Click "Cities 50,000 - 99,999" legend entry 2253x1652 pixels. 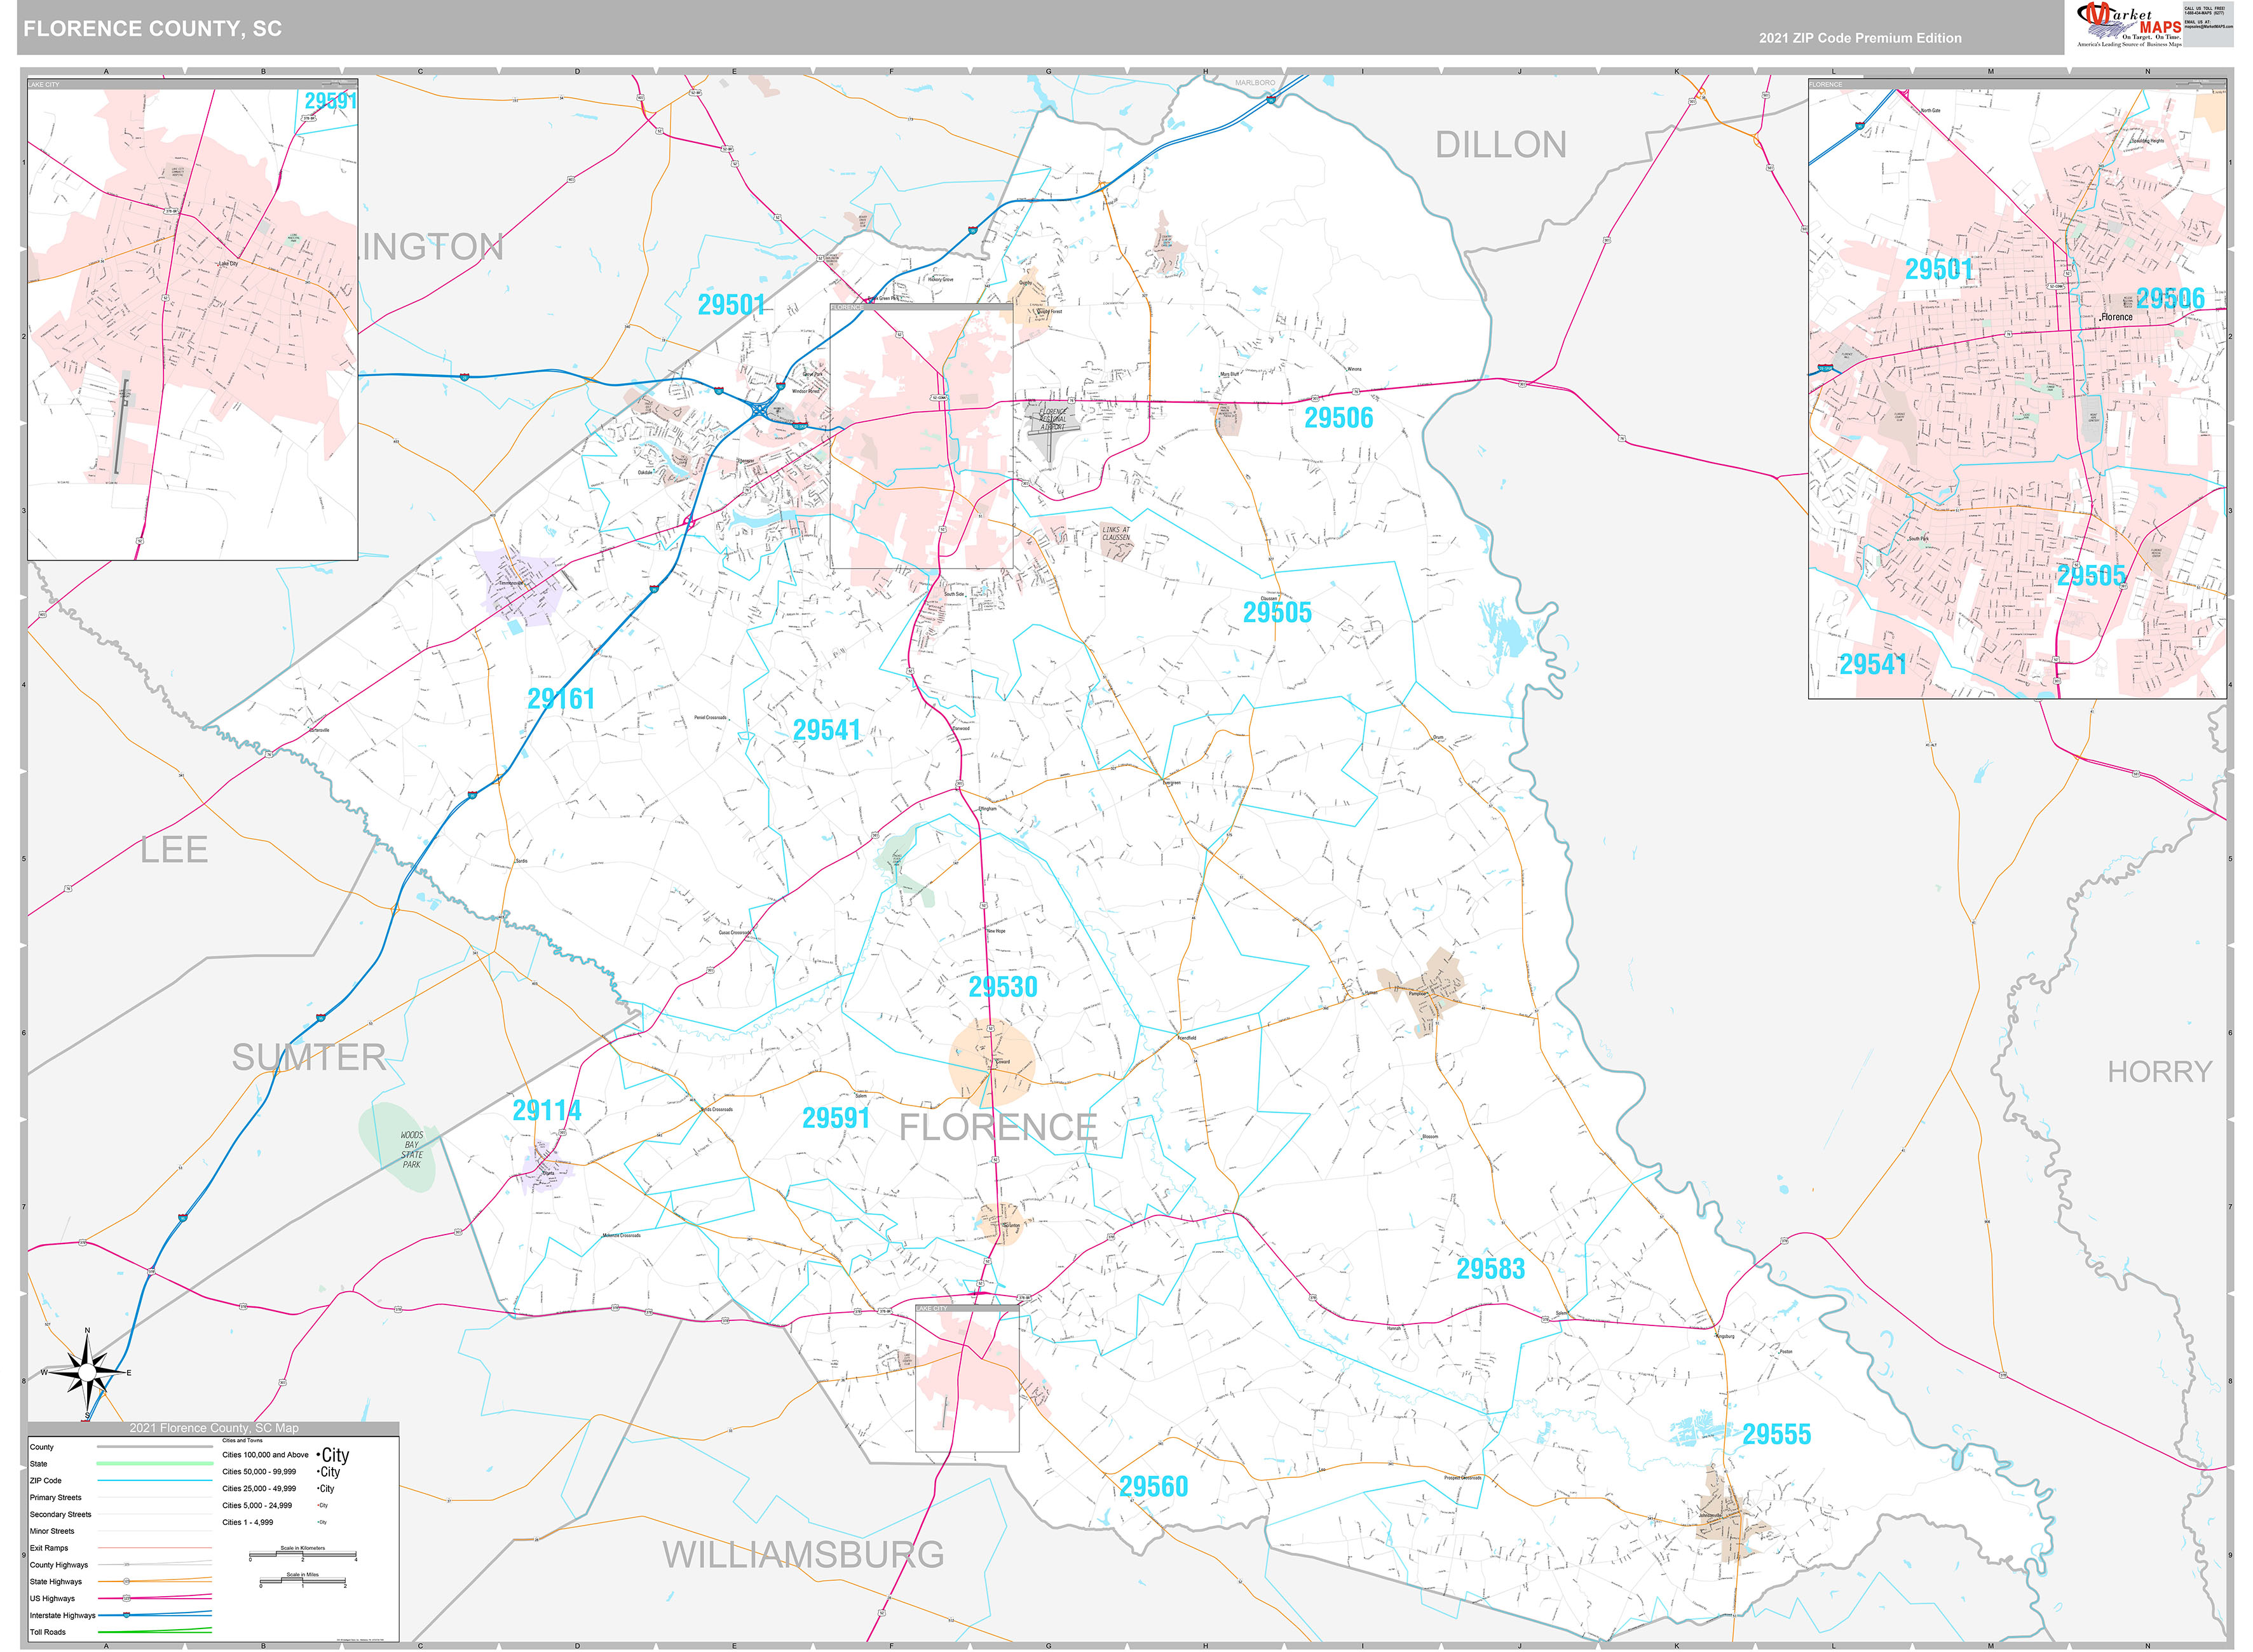(259, 1472)
